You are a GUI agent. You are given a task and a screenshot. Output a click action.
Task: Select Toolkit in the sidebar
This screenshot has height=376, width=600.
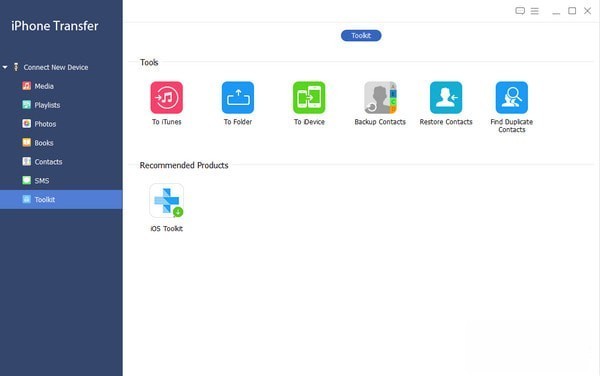pyautogui.click(x=61, y=199)
